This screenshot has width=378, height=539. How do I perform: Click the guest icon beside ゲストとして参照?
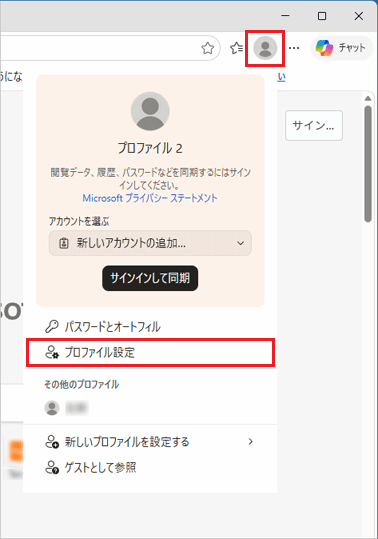[52, 468]
